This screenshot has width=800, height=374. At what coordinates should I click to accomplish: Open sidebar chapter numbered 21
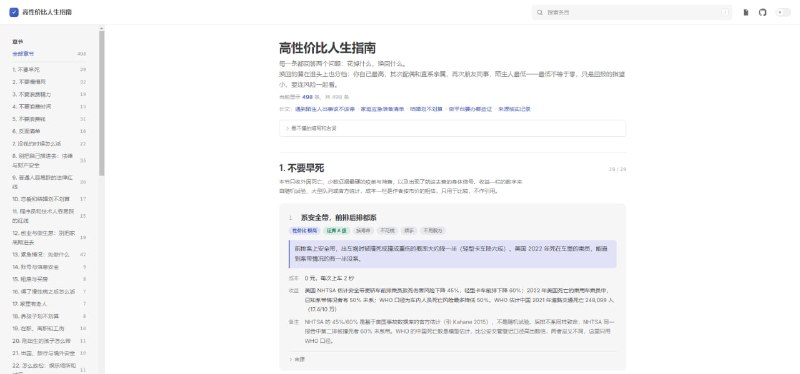tap(49, 353)
